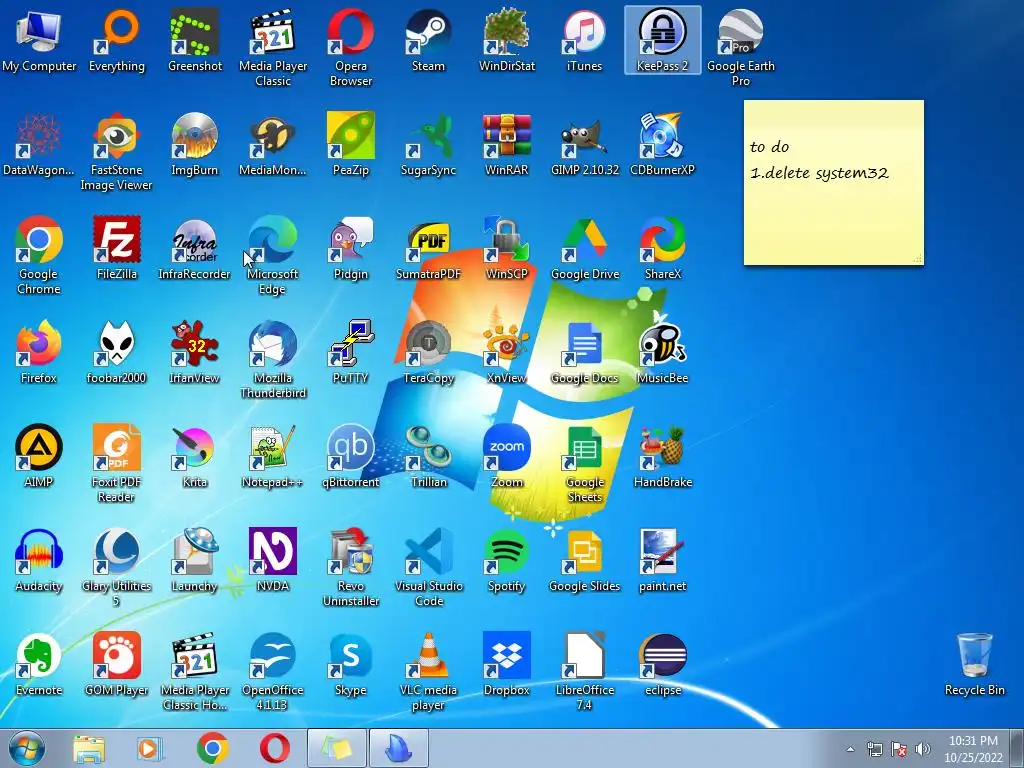
Task: Switch to Sticky Notes taskbar button
Action: [336, 748]
